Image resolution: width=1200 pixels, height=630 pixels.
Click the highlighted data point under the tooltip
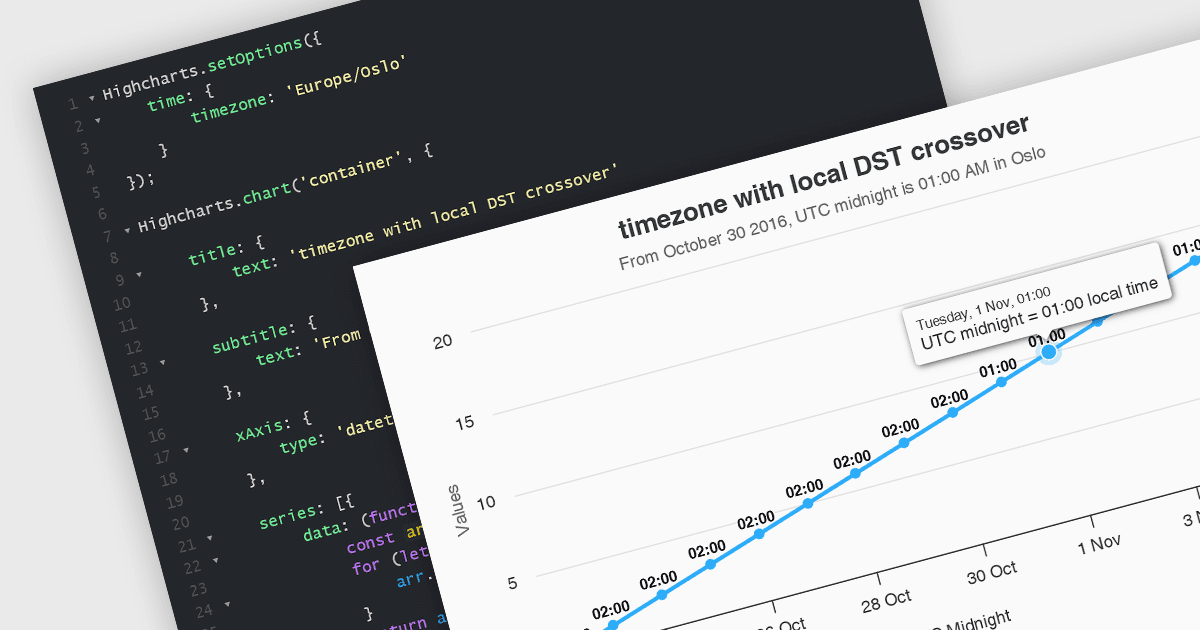(x=1049, y=352)
